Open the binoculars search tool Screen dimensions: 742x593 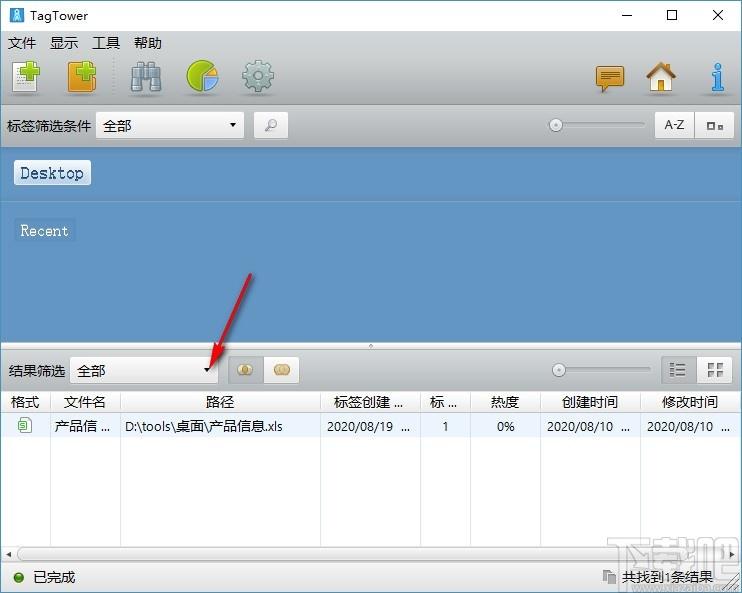click(146, 77)
